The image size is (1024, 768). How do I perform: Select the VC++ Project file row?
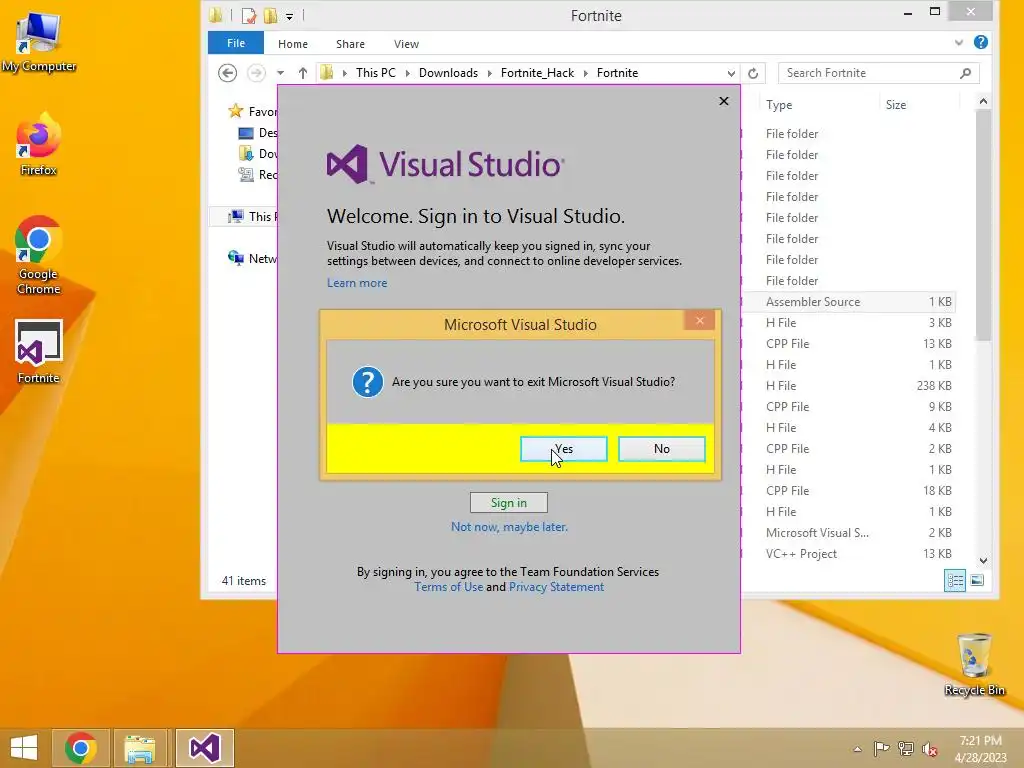click(849, 553)
